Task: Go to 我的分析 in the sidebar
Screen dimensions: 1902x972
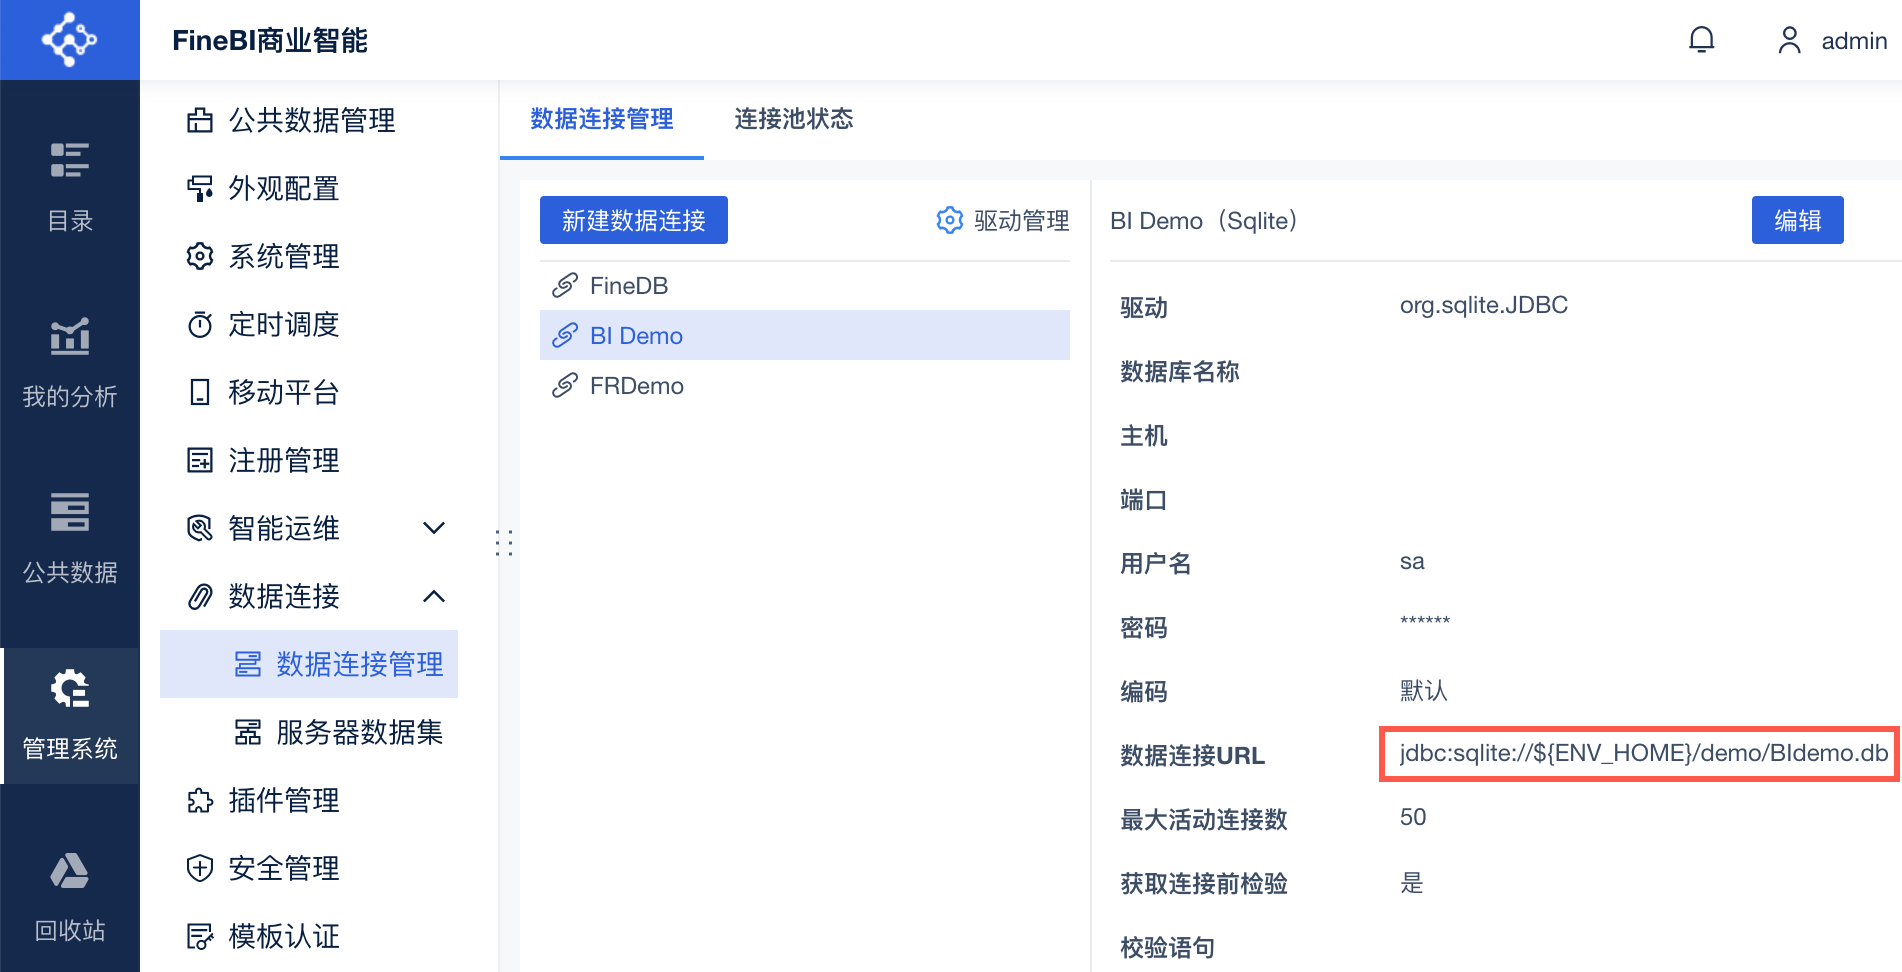Action: coord(70,363)
